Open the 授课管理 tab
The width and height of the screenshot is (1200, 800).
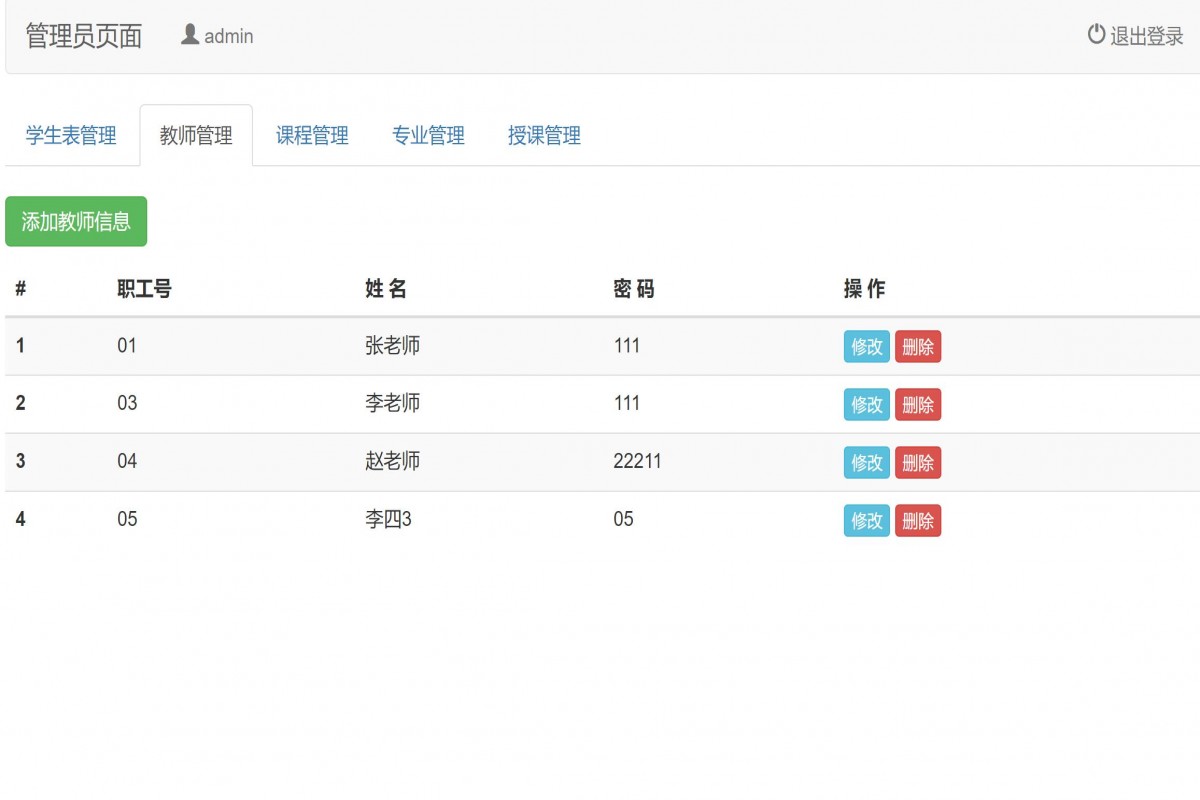click(543, 135)
